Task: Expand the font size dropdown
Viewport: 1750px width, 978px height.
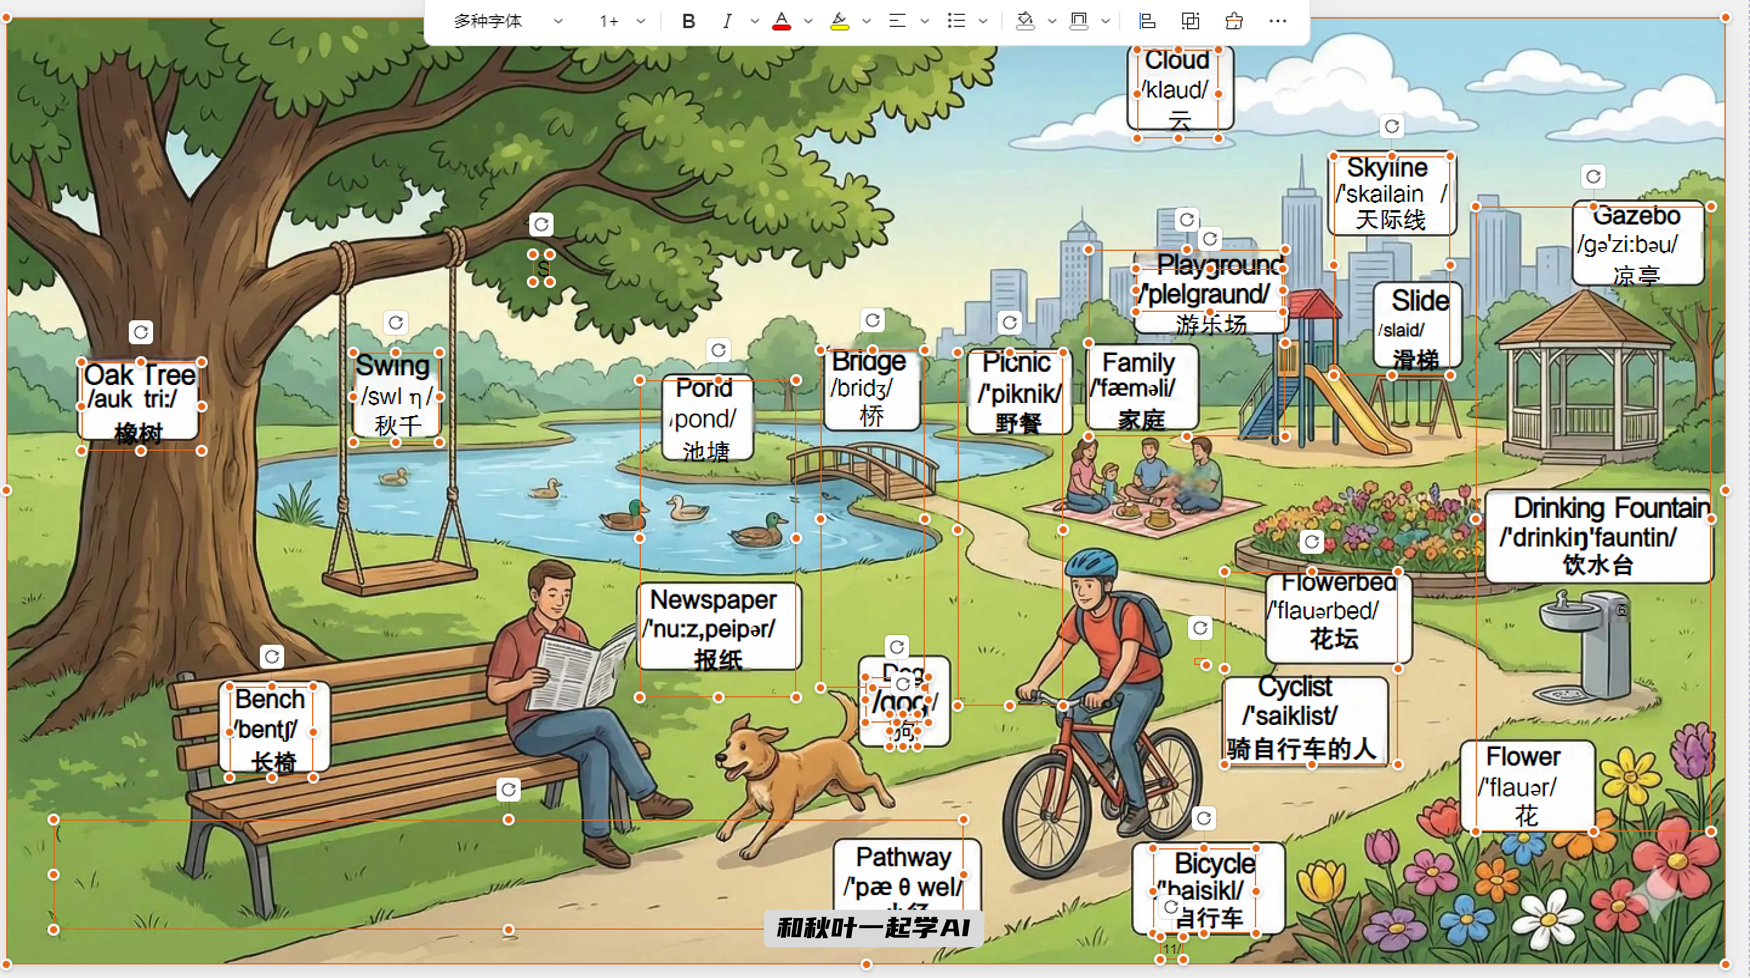Action: tap(641, 21)
